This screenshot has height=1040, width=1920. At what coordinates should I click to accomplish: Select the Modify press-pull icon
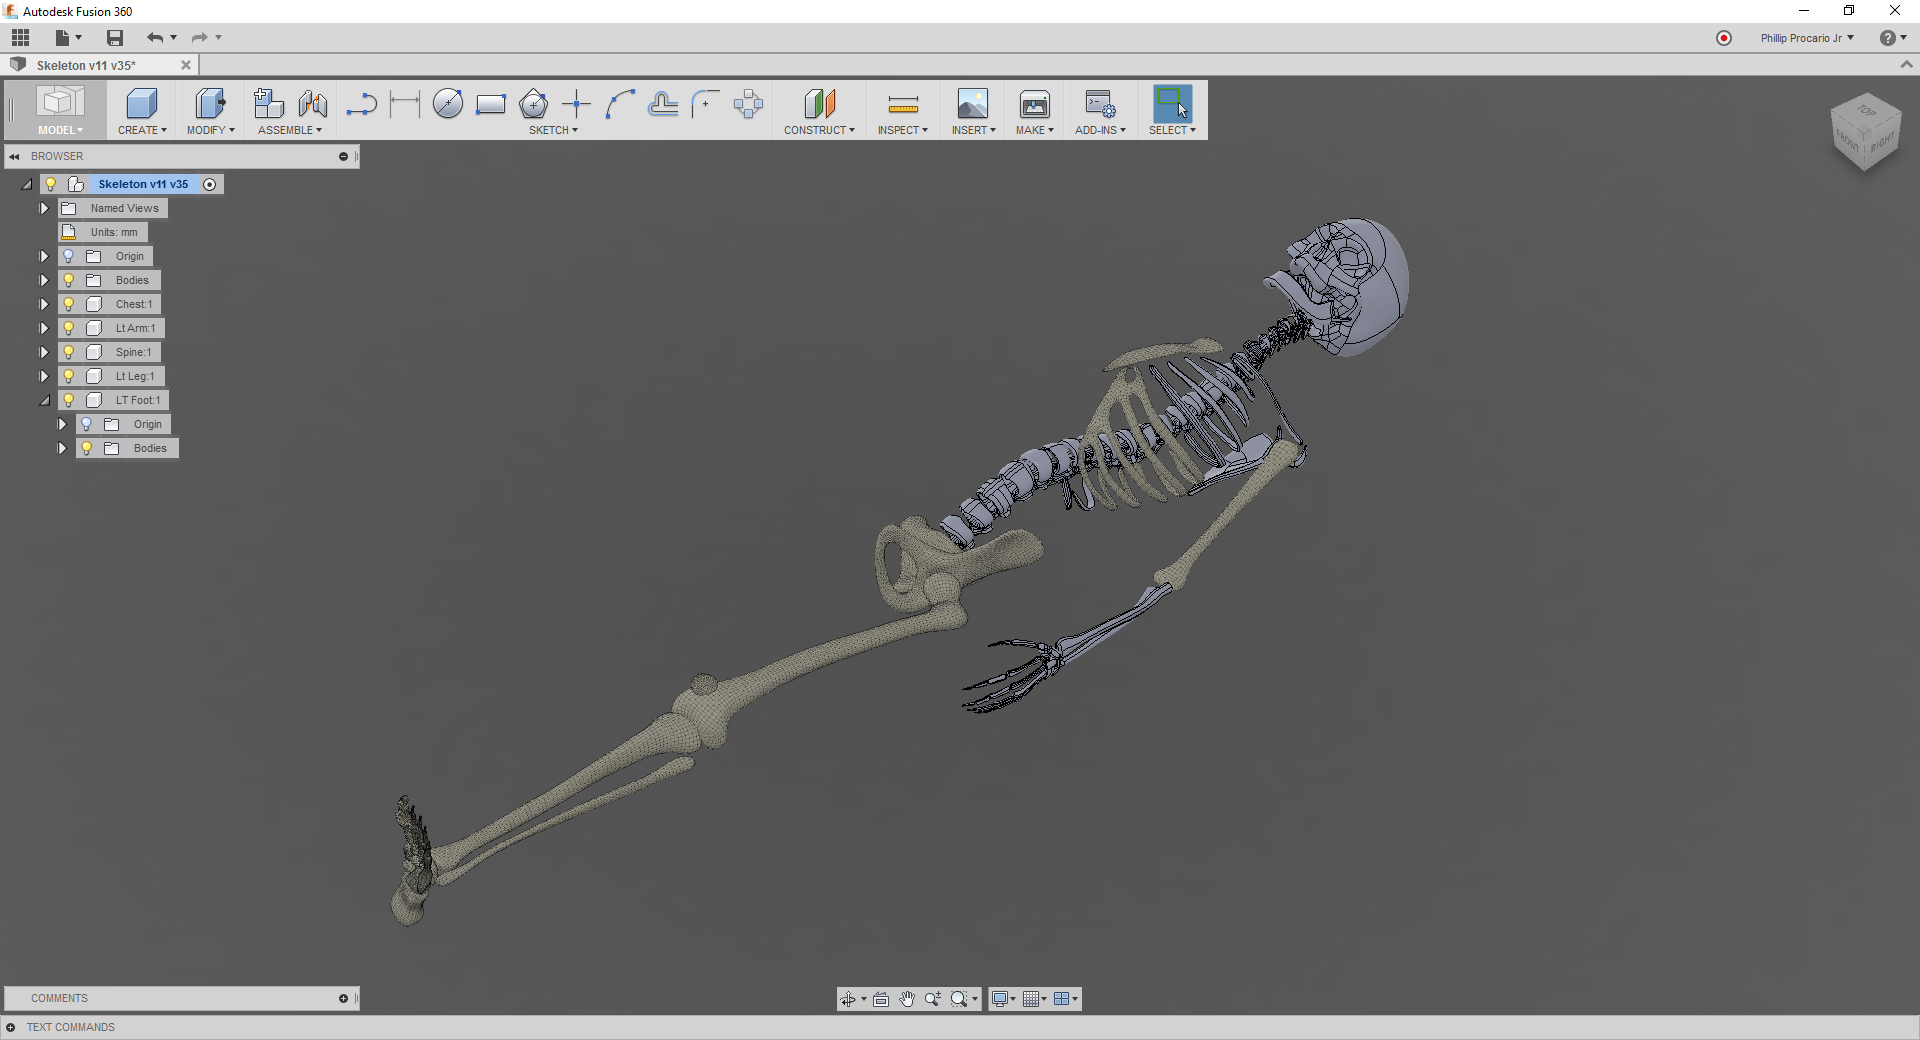click(210, 103)
